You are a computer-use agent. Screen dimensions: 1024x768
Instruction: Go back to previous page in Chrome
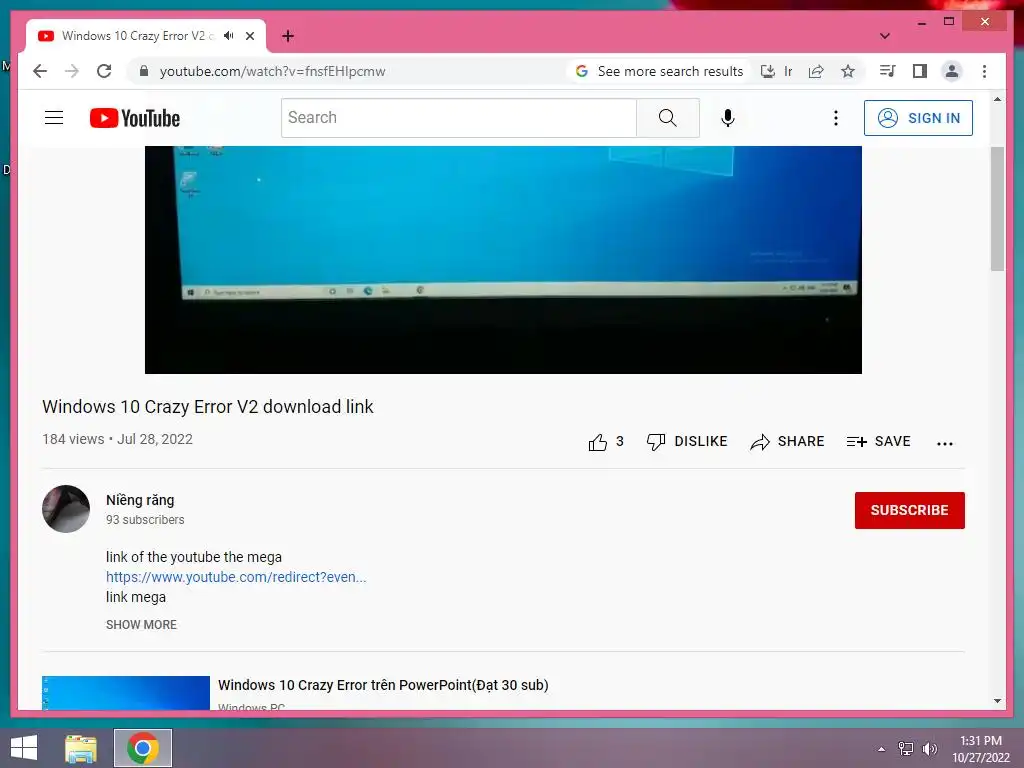40,71
